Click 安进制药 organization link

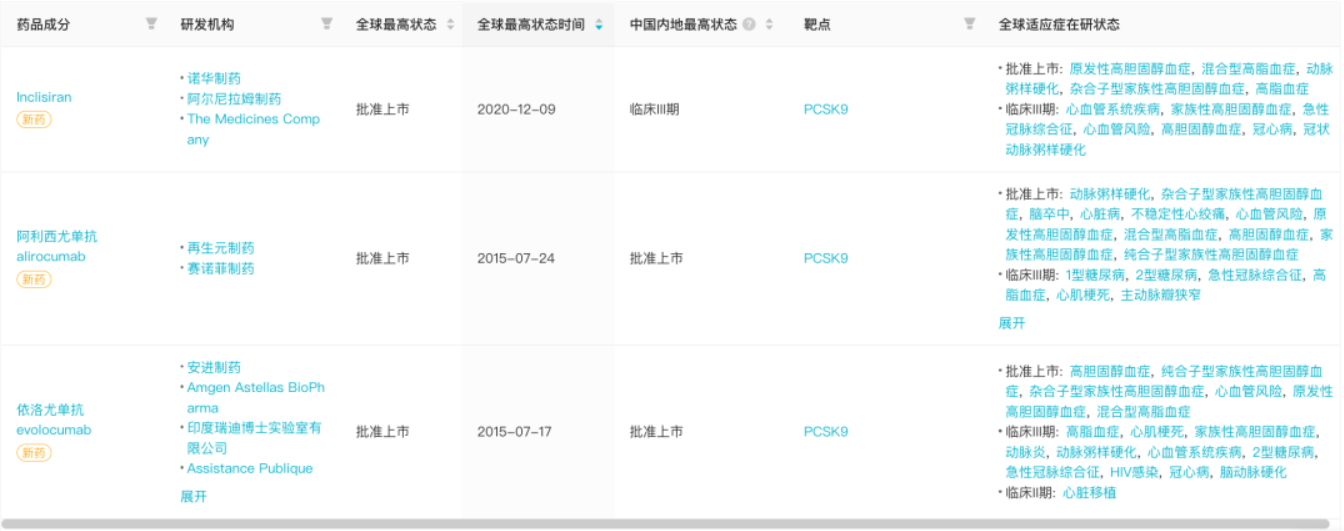pyautogui.click(x=213, y=367)
